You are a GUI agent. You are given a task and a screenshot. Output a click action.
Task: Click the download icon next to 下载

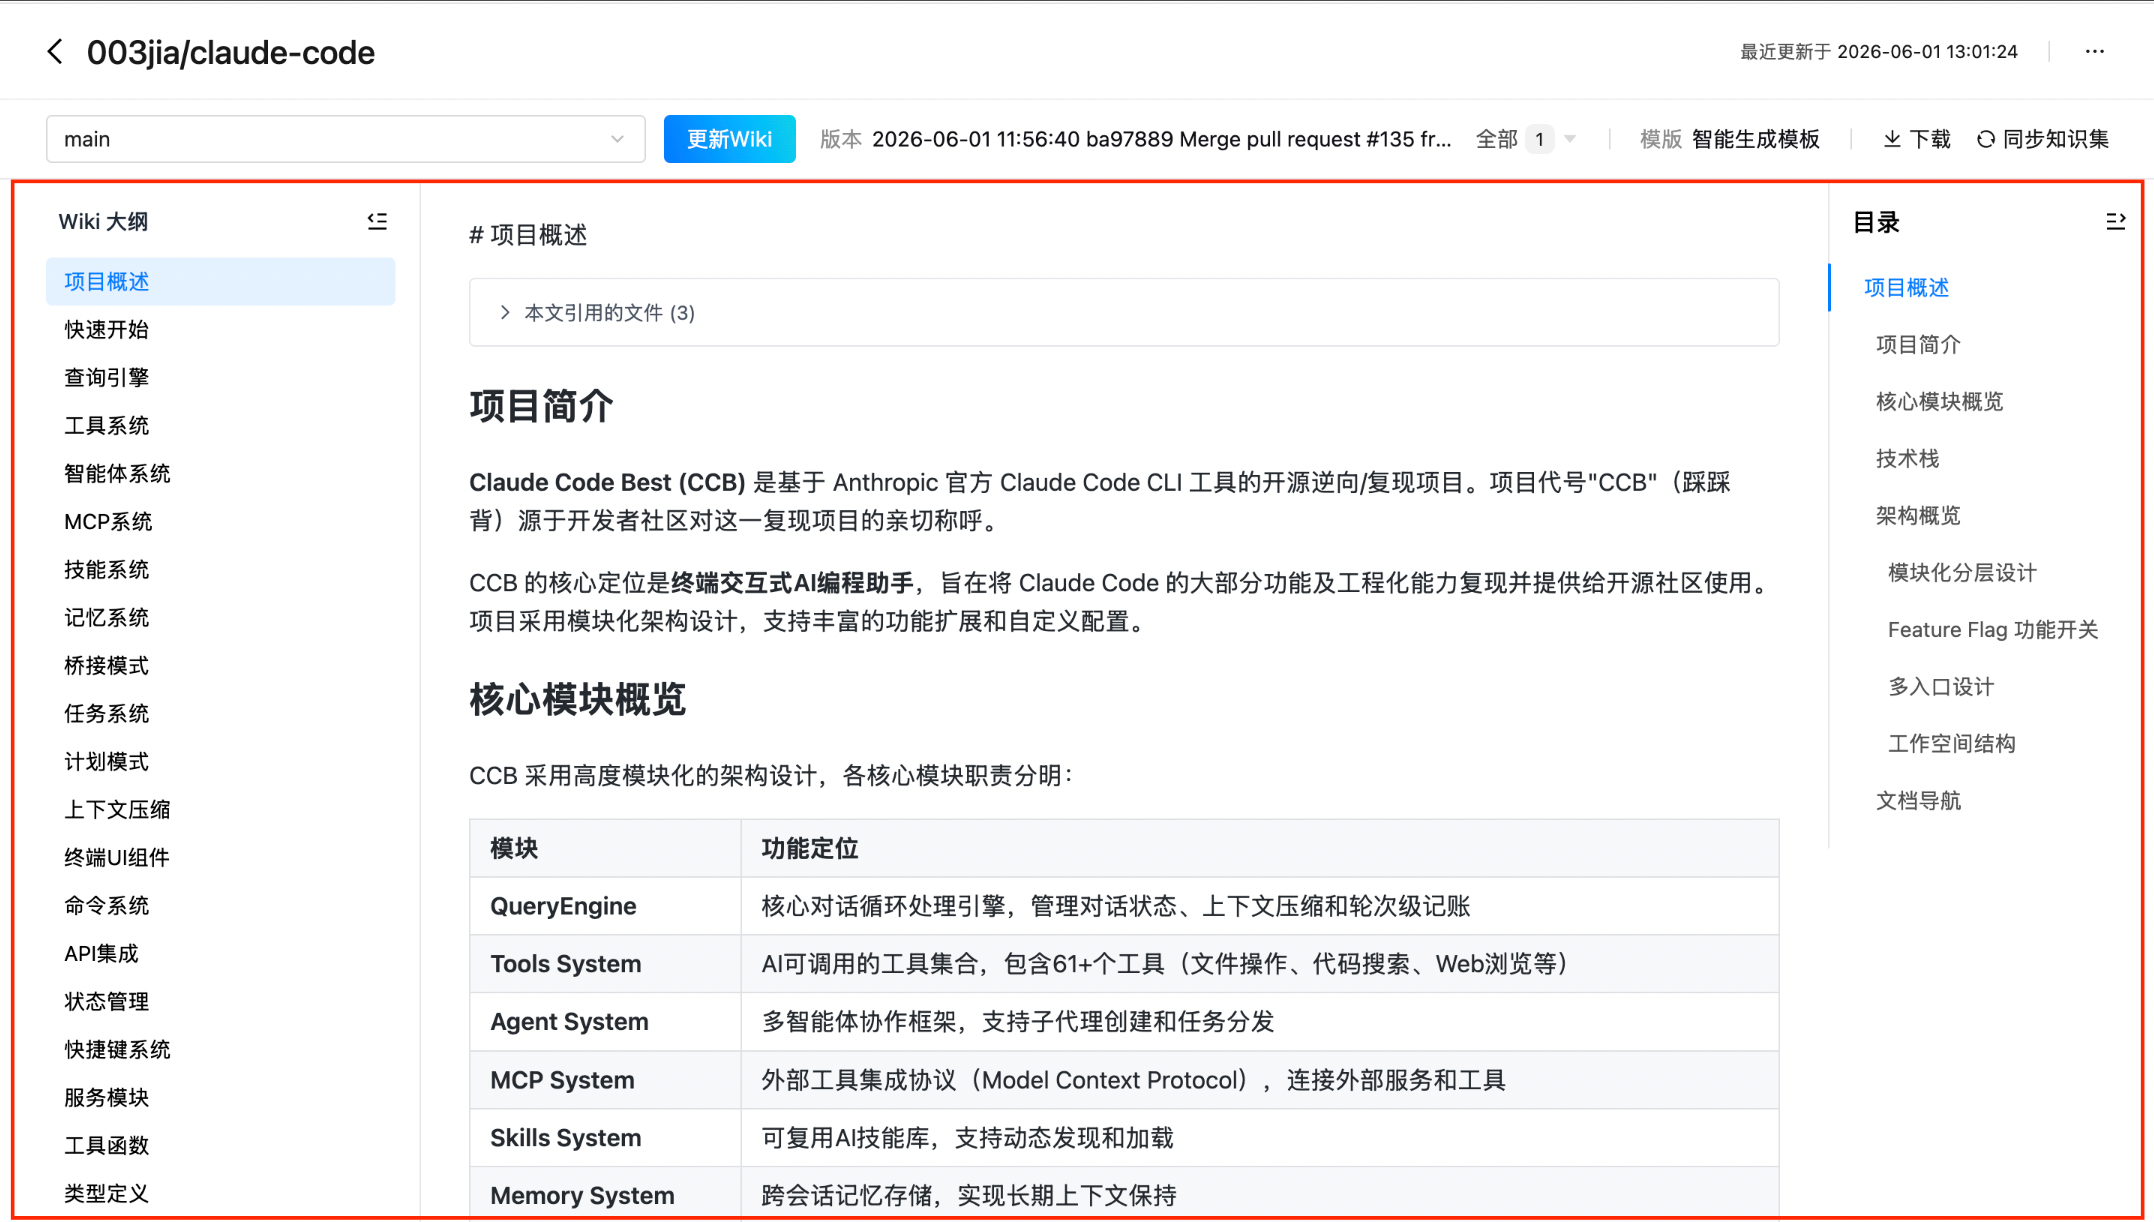point(1892,139)
